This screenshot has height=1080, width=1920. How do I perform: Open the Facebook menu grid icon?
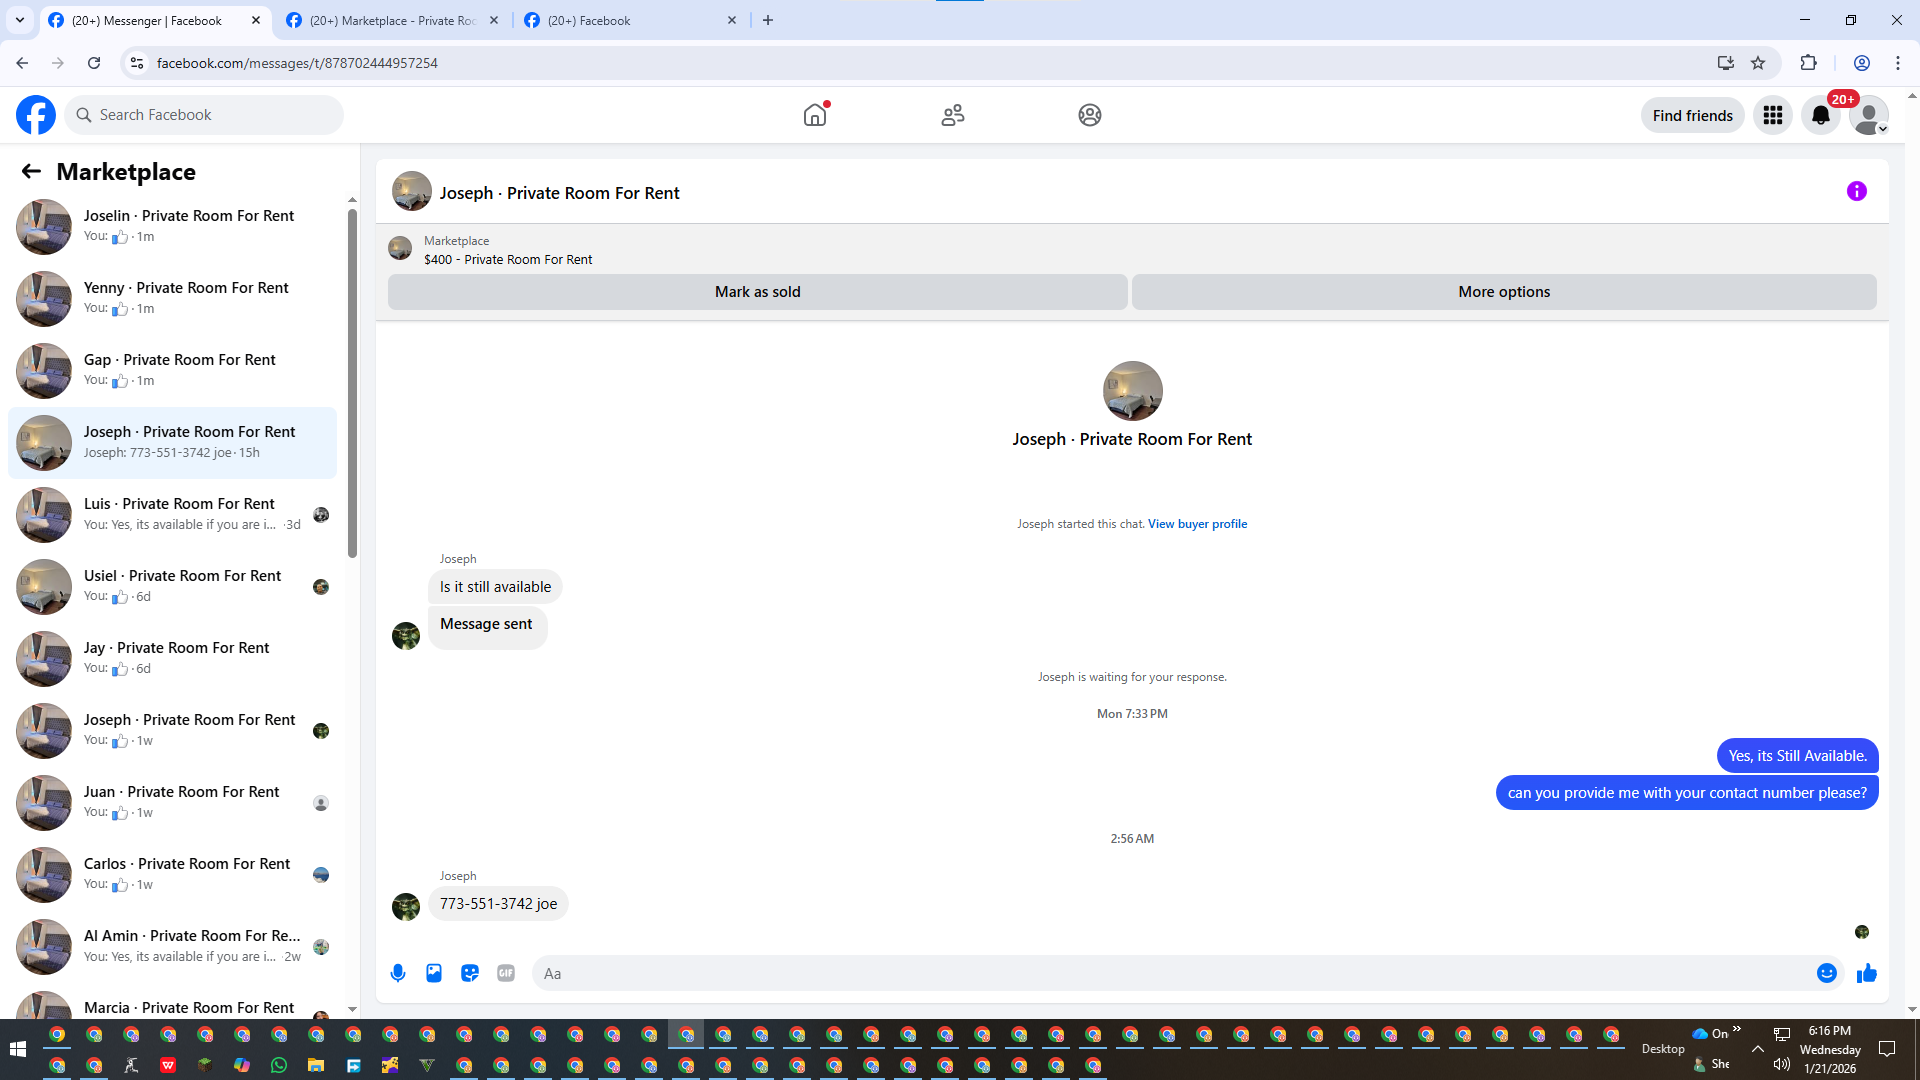coord(1772,116)
